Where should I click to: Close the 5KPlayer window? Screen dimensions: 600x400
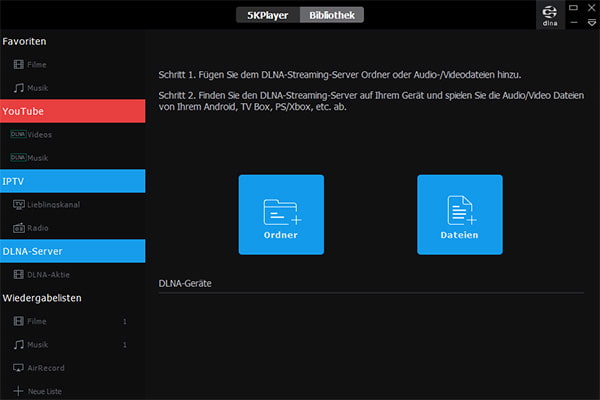tap(592, 8)
